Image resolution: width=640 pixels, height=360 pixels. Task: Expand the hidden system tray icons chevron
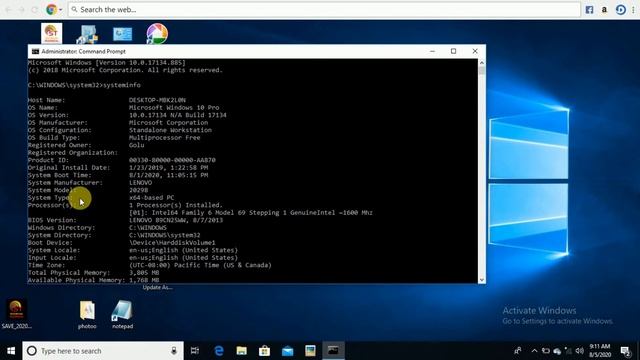tap(534, 351)
